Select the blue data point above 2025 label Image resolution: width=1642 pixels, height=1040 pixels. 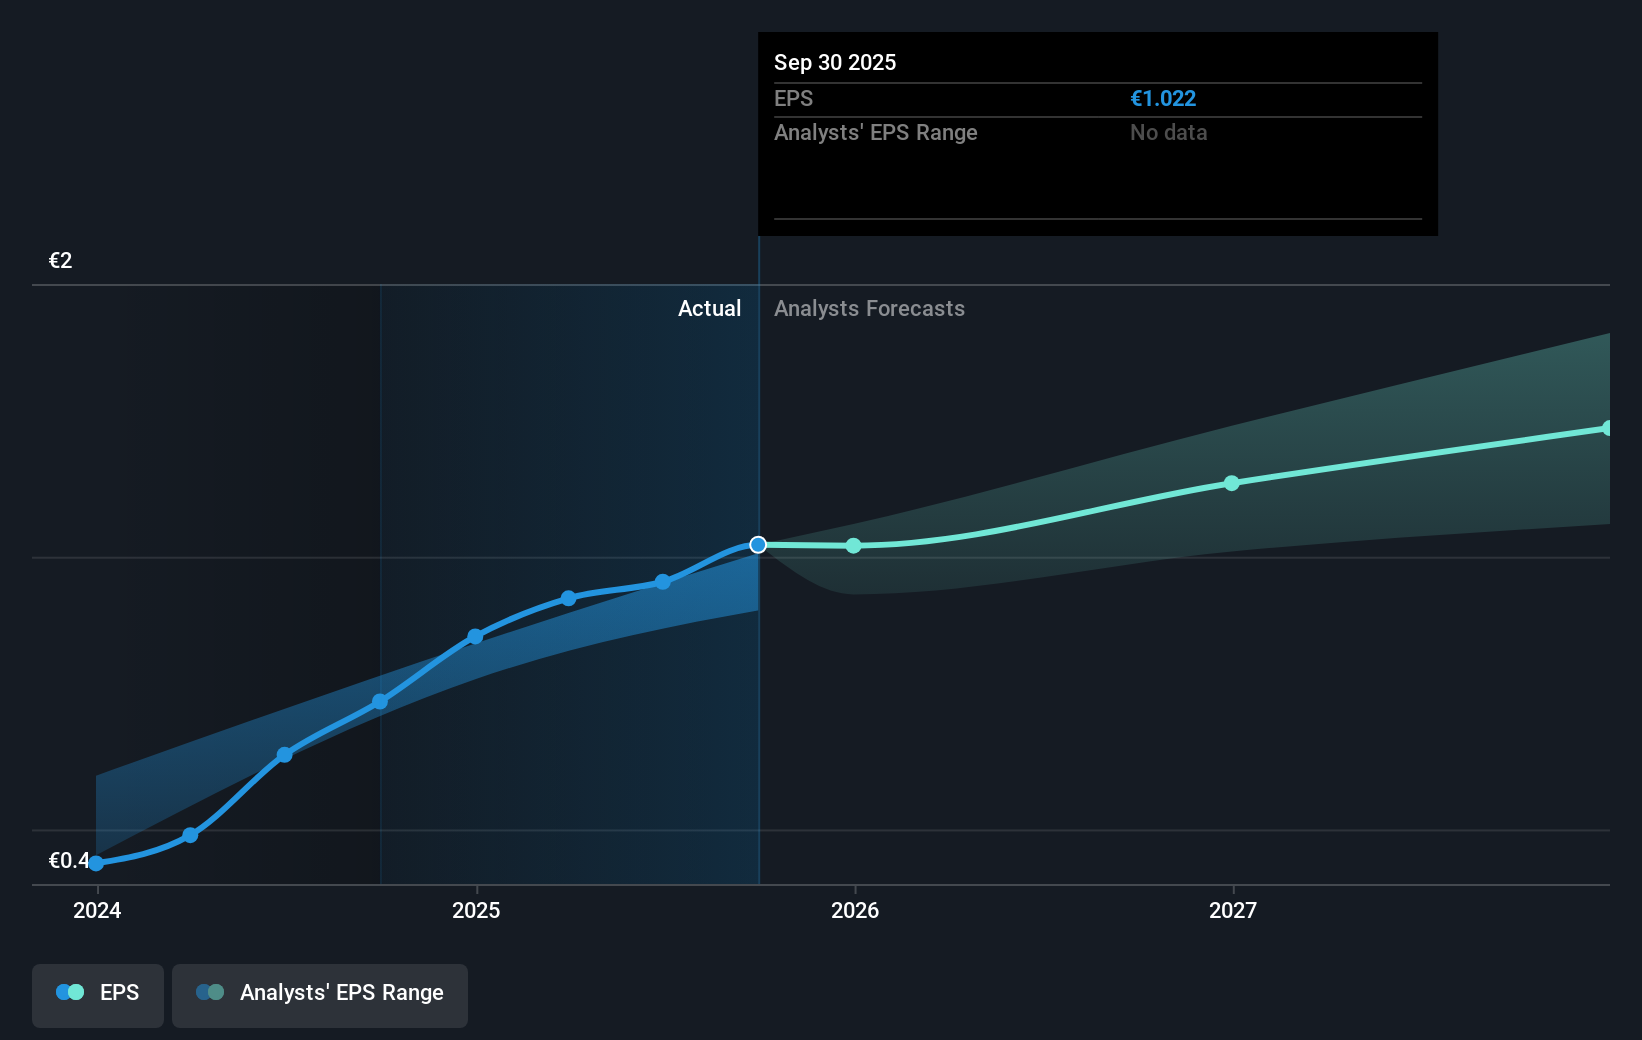[475, 636]
